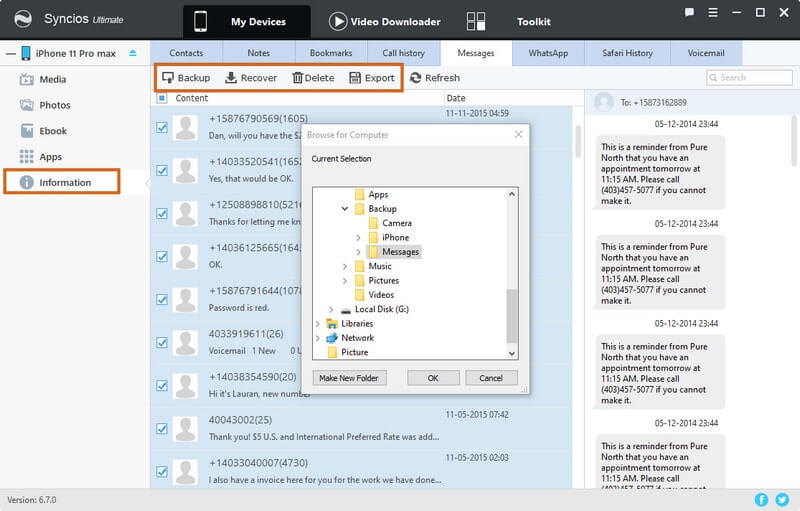This screenshot has height=511, width=800.
Task: Select the Network tree node
Action: coord(358,338)
